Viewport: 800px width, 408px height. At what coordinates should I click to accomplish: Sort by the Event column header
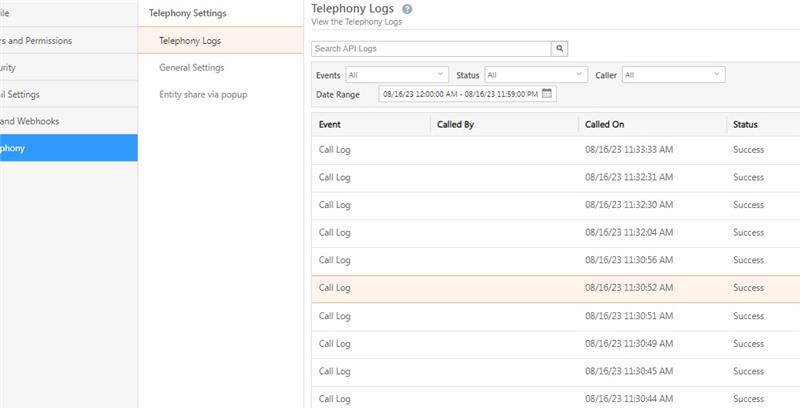coord(330,125)
